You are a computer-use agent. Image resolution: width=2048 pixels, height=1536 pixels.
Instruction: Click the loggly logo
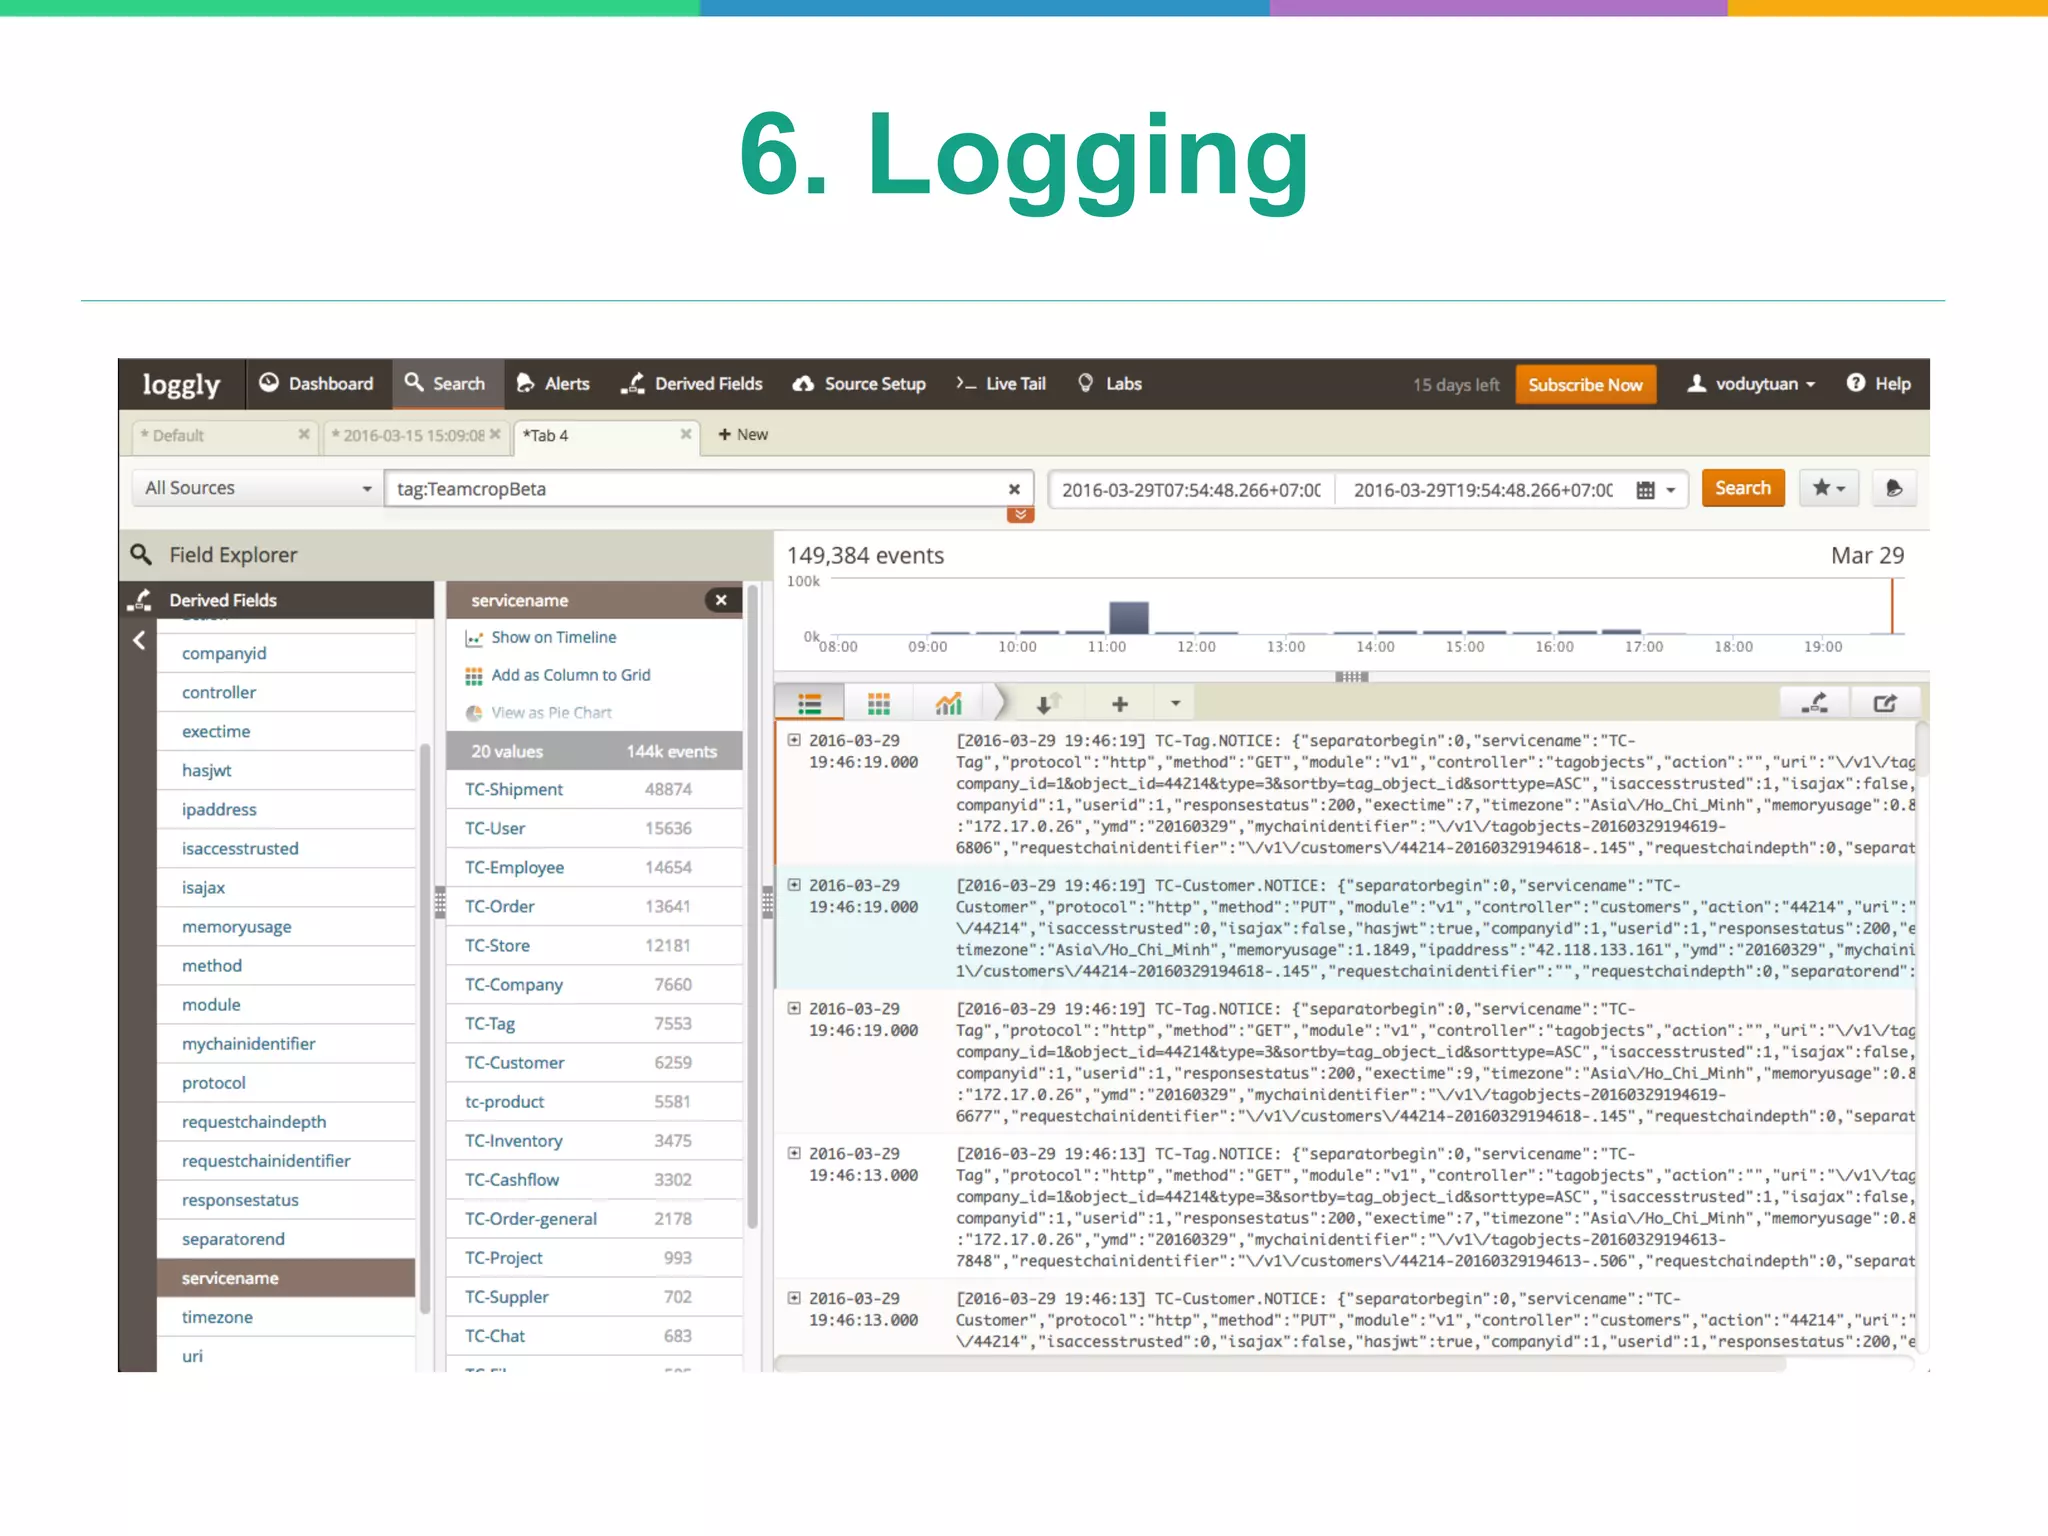point(181,385)
